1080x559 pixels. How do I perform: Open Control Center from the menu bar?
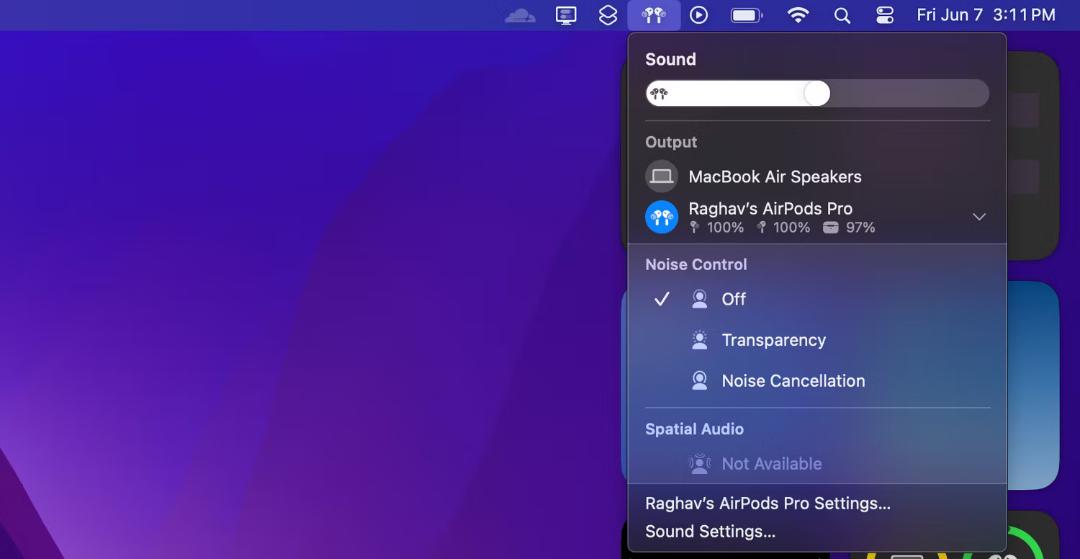885,15
